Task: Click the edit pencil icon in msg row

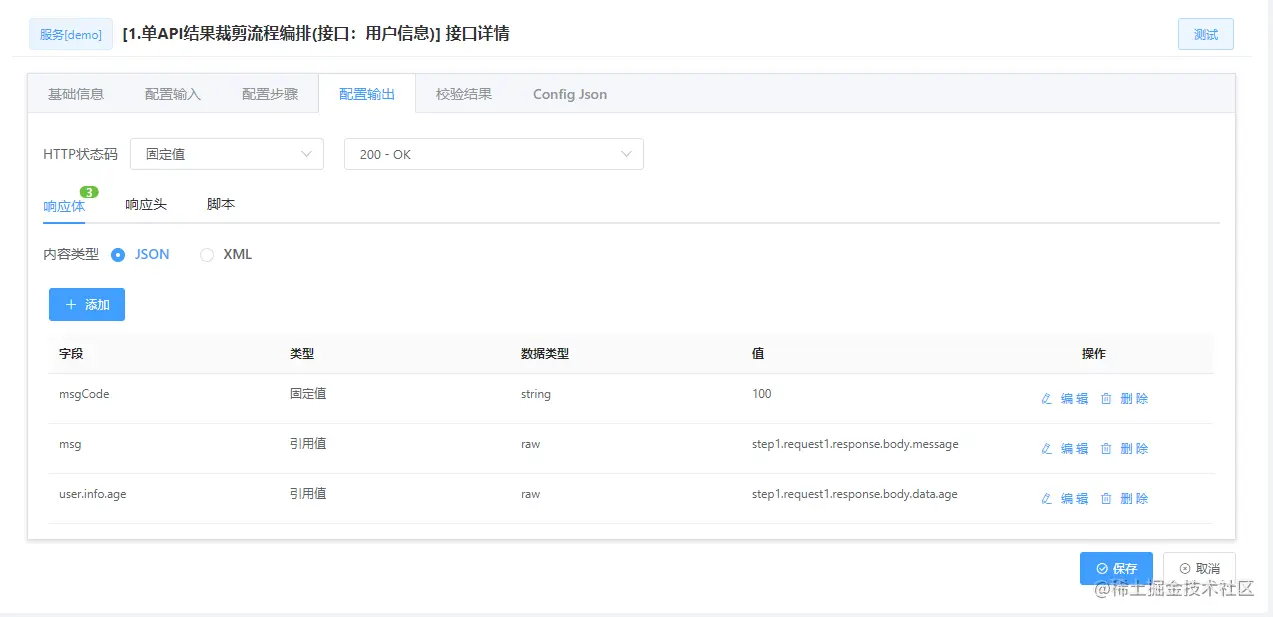Action: (1047, 448)
